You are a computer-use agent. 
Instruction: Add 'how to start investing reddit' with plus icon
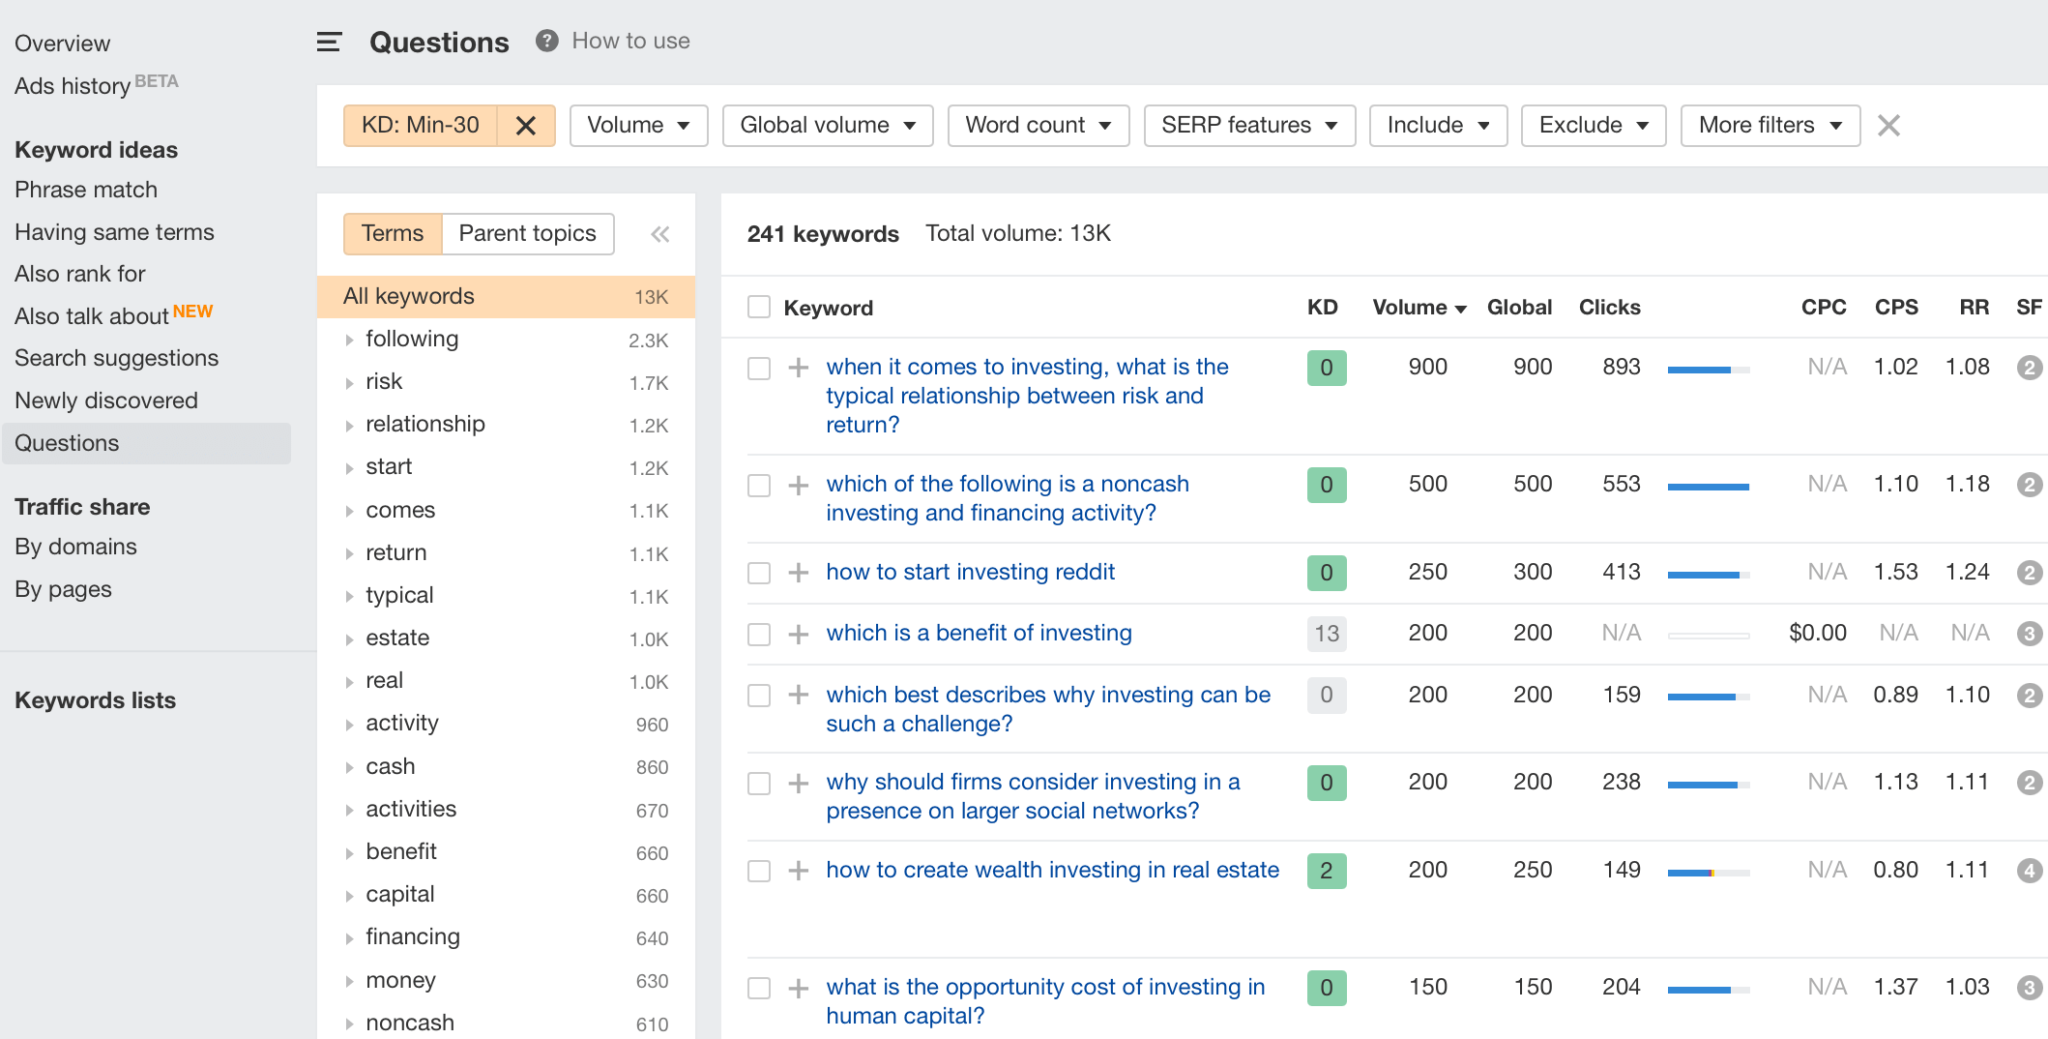tap(798, 573)
